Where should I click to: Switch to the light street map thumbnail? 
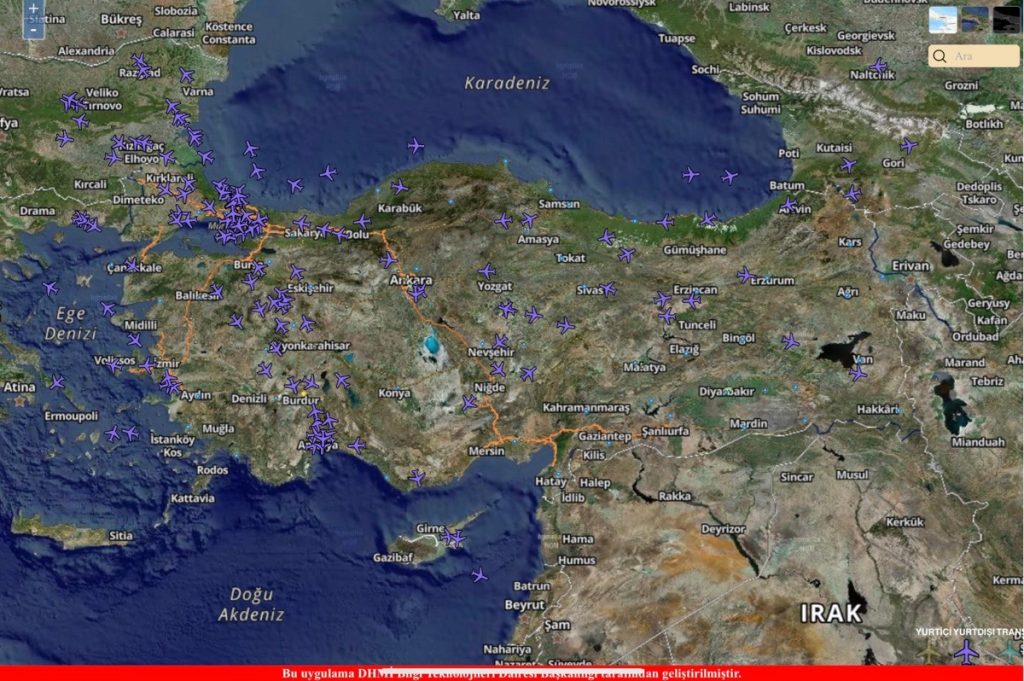tap(942, 20)
